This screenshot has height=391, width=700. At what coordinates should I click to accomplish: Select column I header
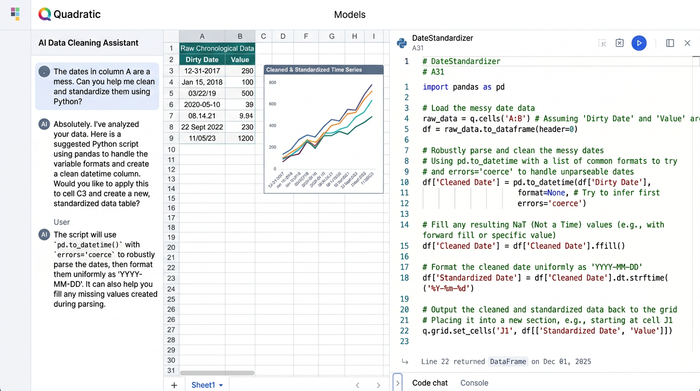373,36
